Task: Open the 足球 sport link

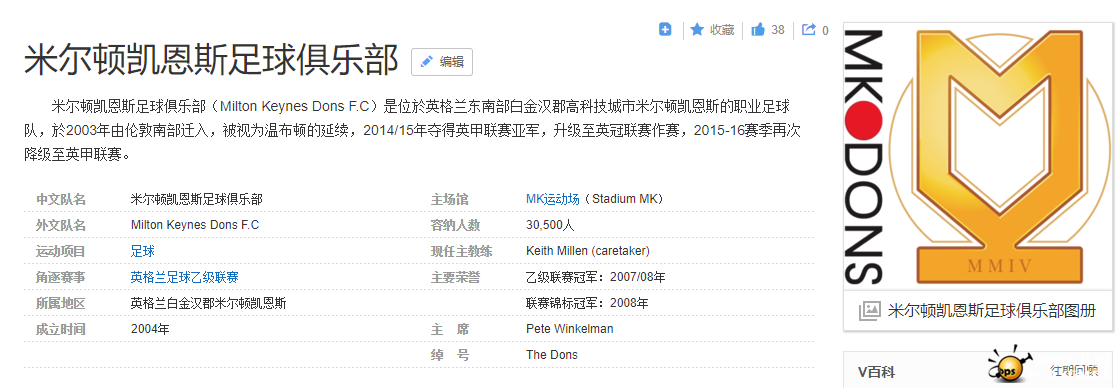Action: coord(143,251)
